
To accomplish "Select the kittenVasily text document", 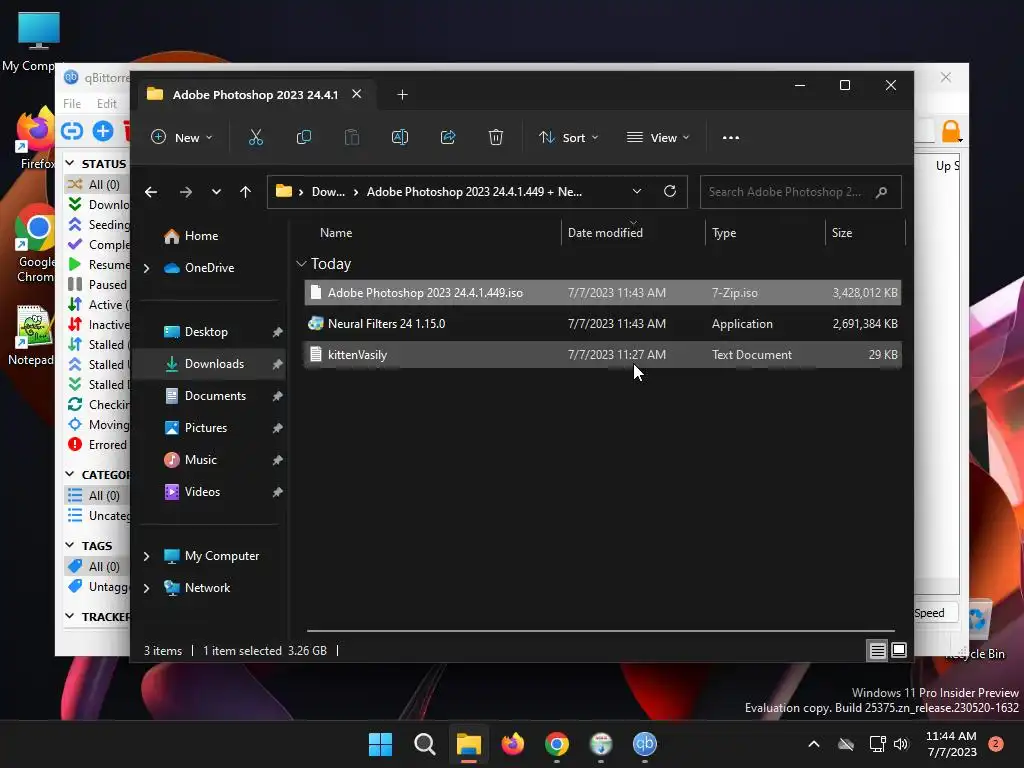I will [x=602, y=355].
